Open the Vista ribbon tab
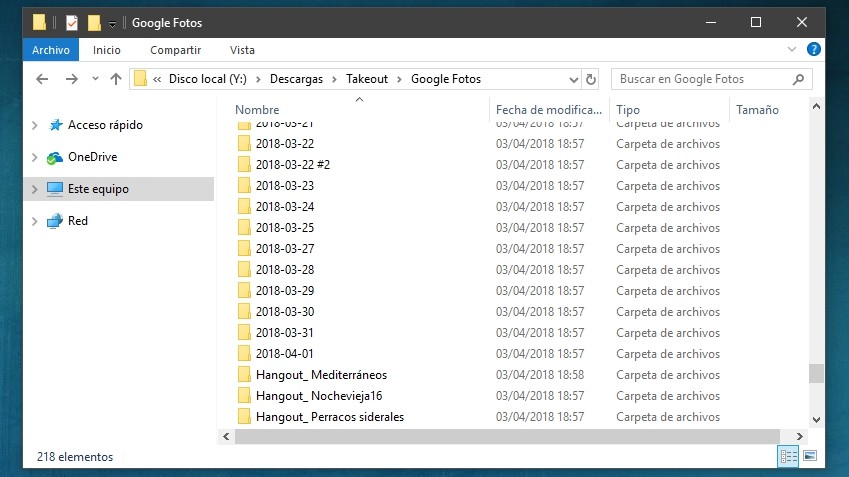The image size is (849, 477). coord(242,49)
